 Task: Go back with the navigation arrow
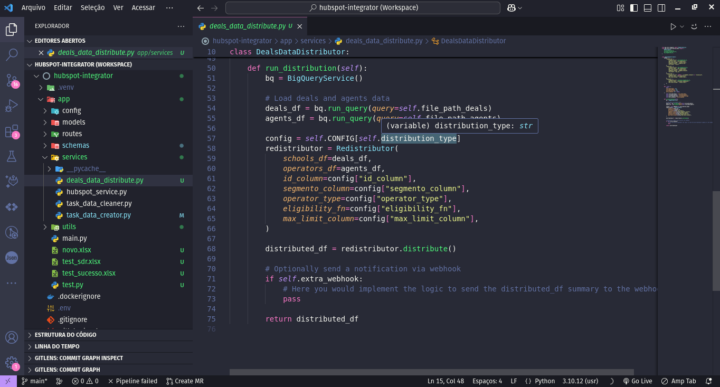201,8
